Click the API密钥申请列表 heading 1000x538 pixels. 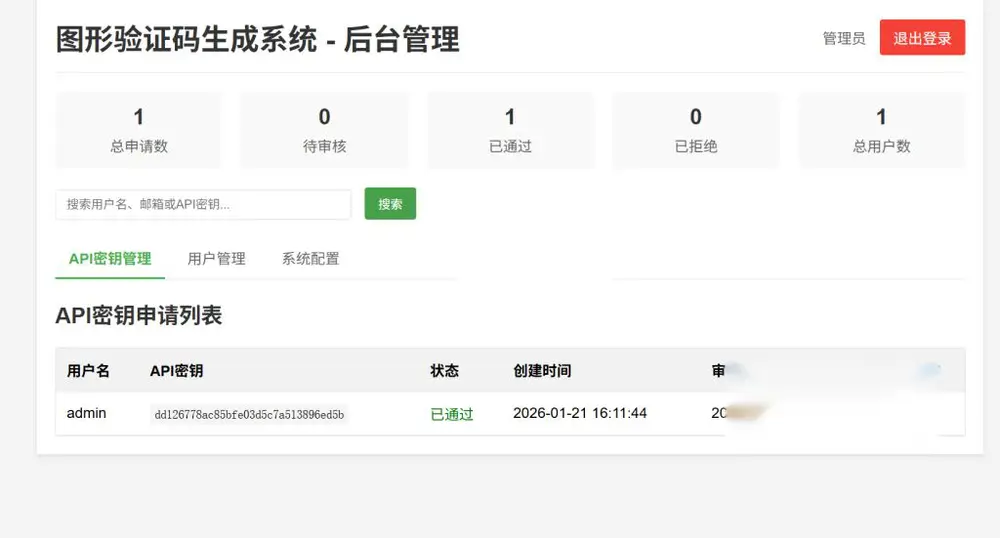(138, 316)
